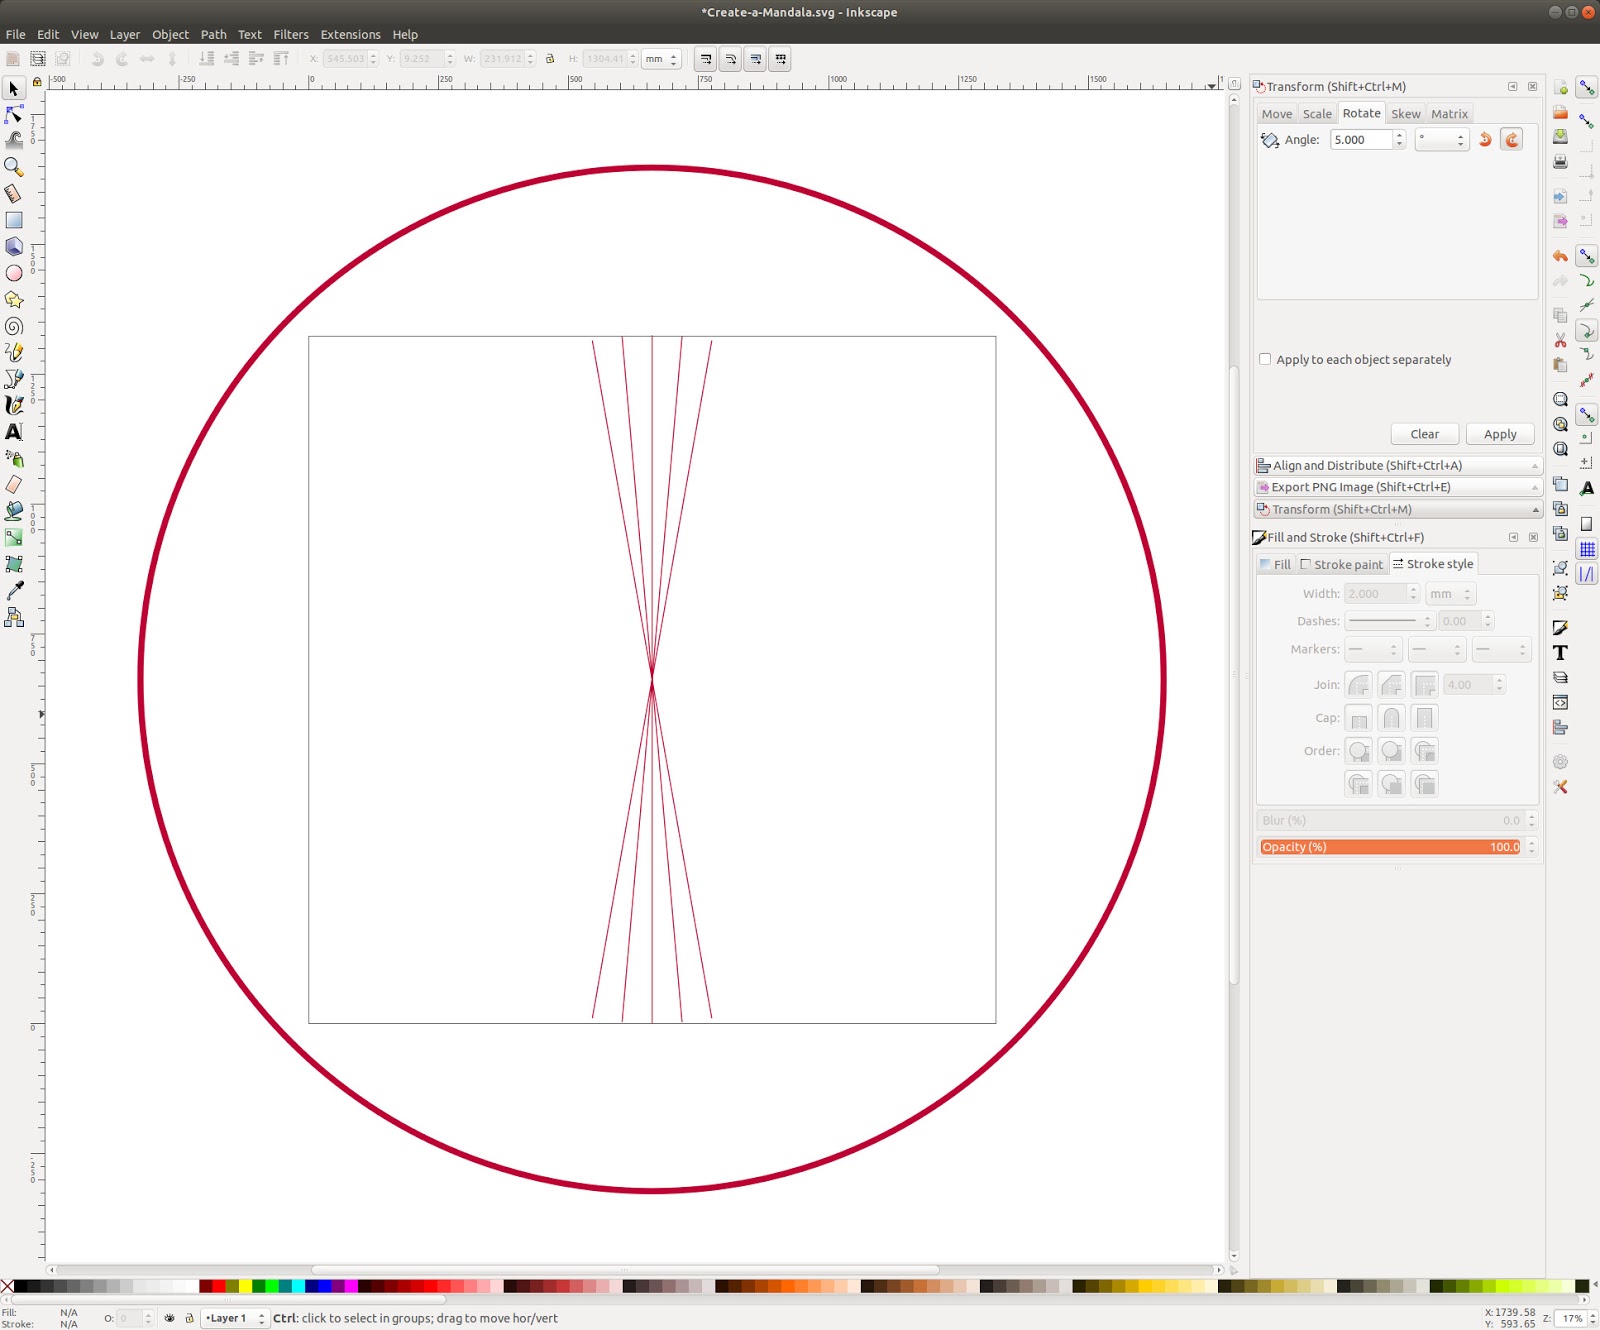
Task: Toggle scale stroke width with object
Action: [706, 59]
